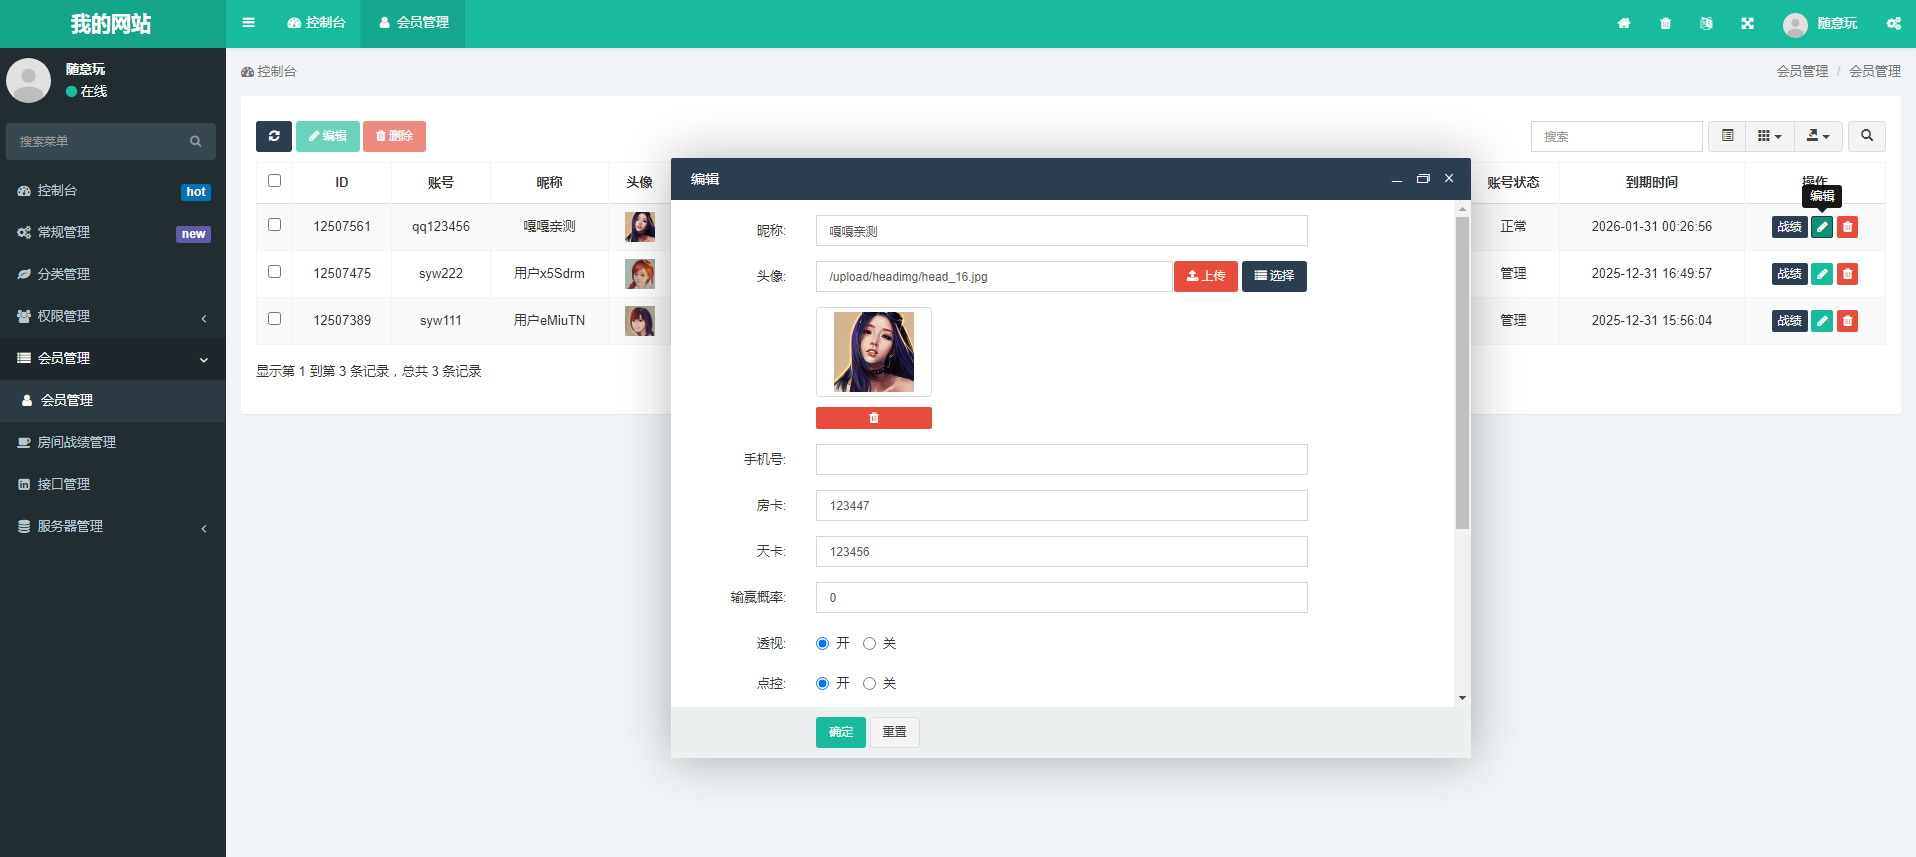Click green edit icon for user syw111

tap(1822, 321)
